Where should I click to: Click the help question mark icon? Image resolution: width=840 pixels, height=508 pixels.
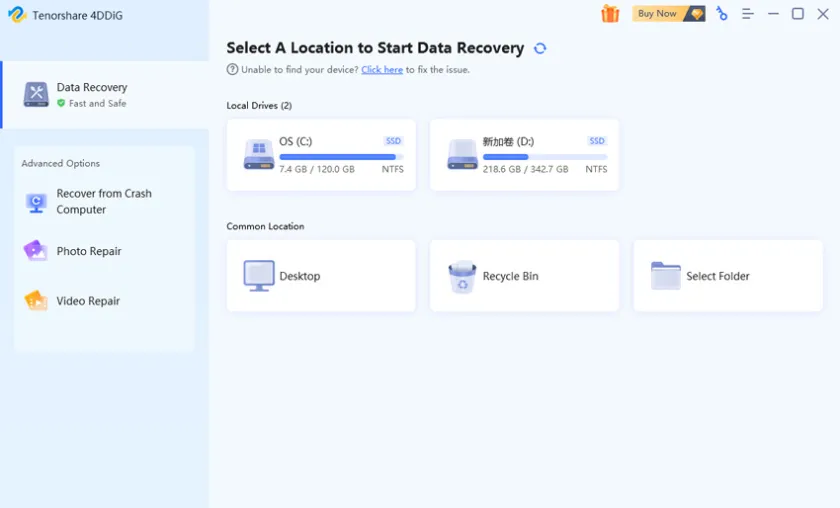232,70
